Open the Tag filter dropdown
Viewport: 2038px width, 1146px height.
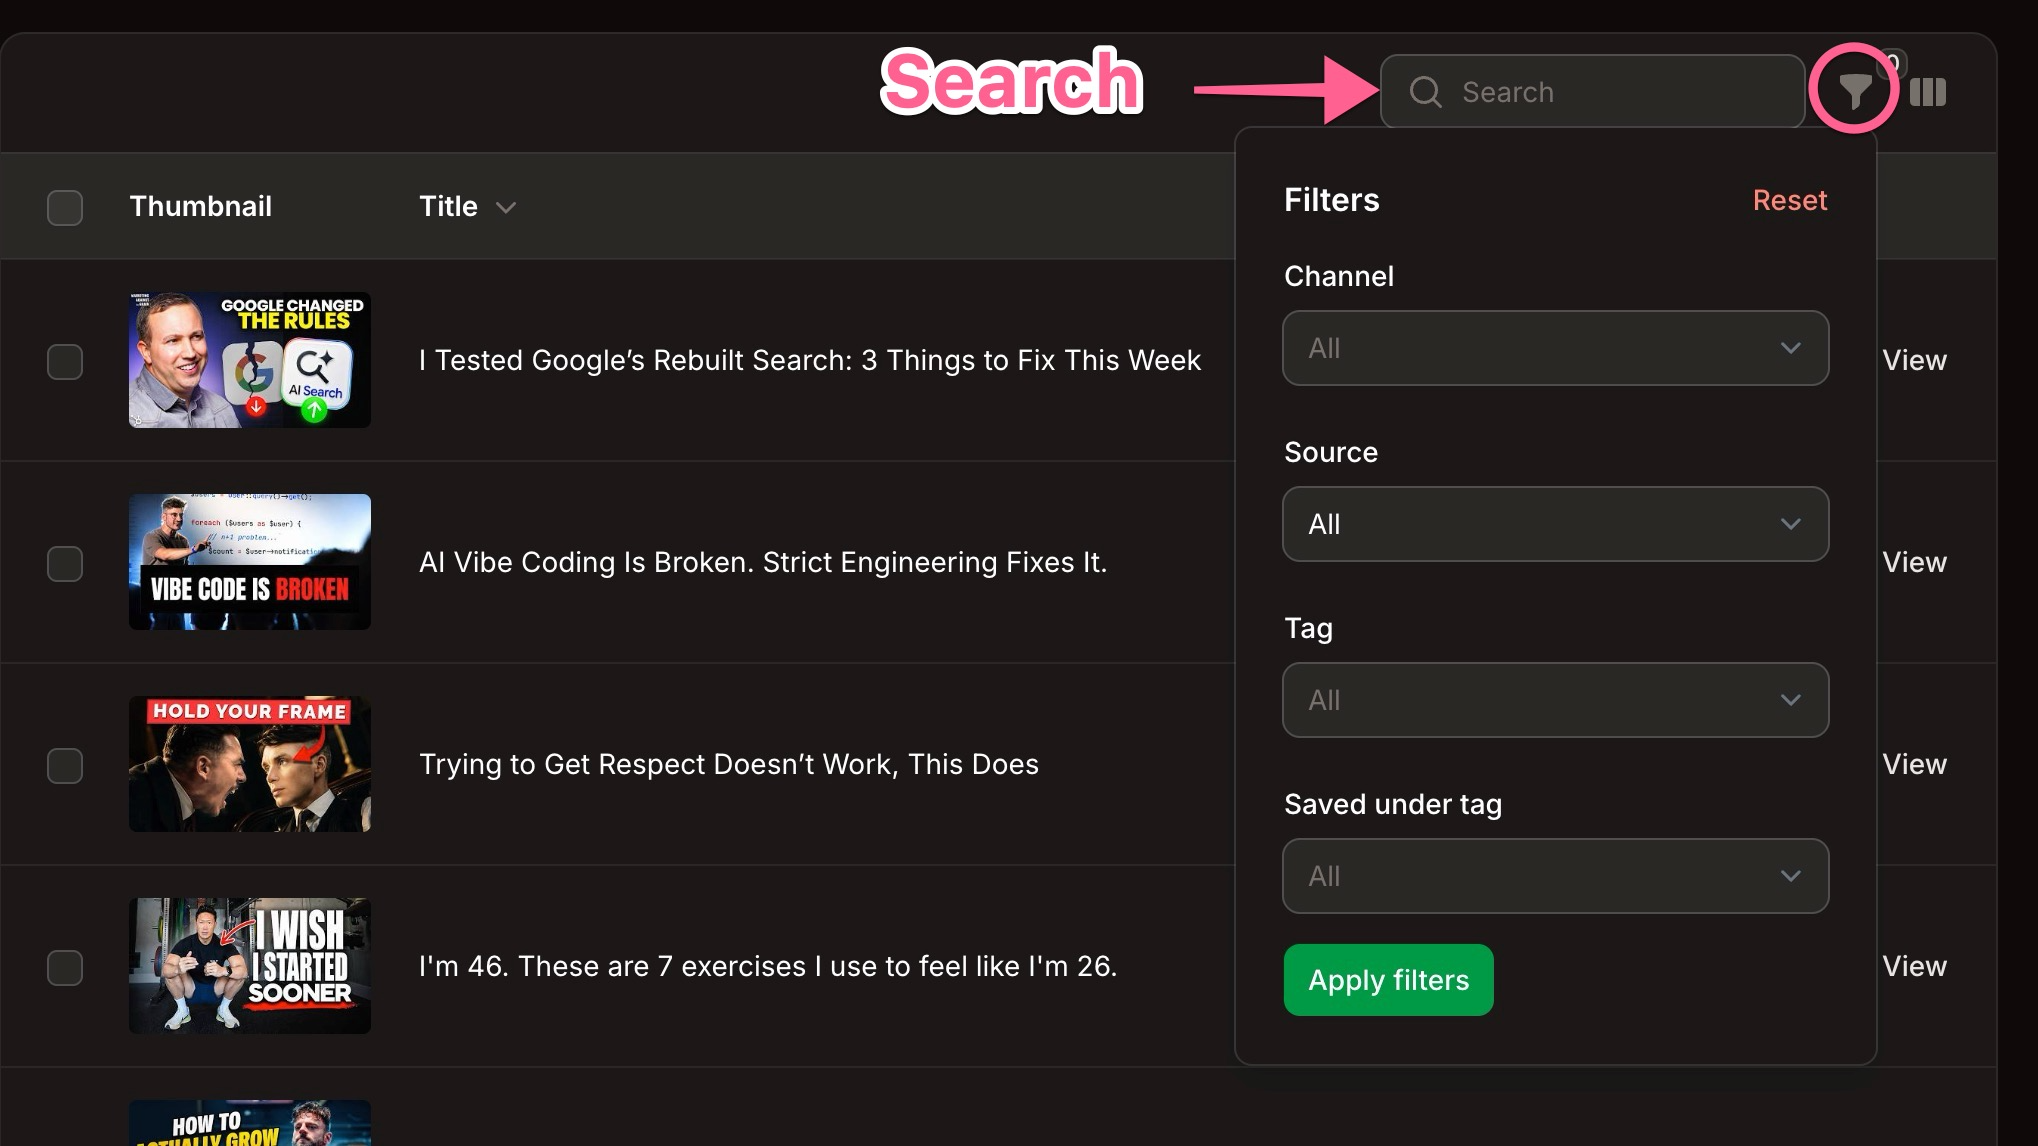(1555, 700)
